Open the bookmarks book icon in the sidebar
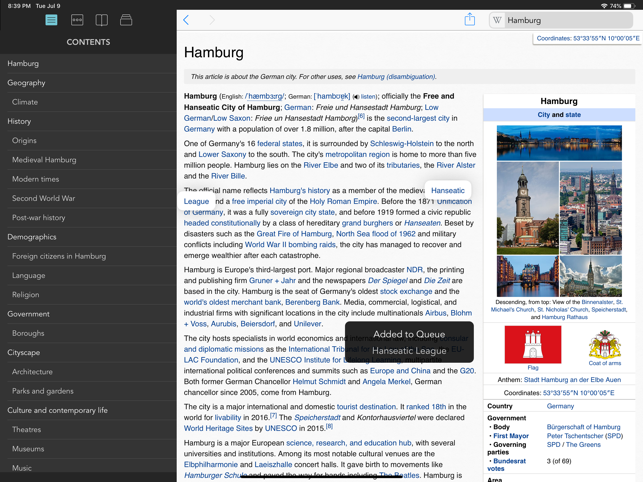 (x=101, y=20)
